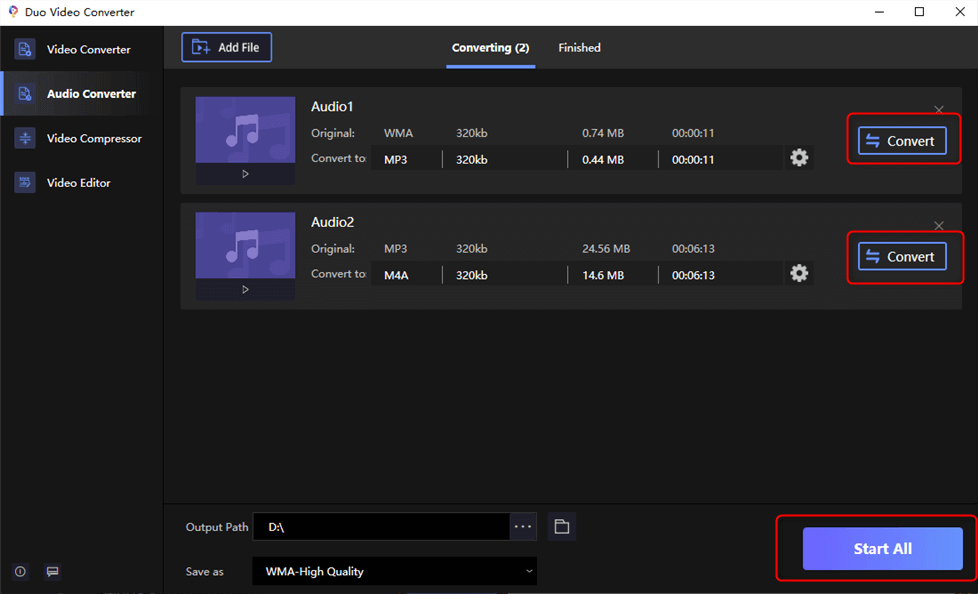The height and width of the screenshot is (594, 978).
Task: Click the M4A output format for Audio2
Action: (x=396, y=275)
